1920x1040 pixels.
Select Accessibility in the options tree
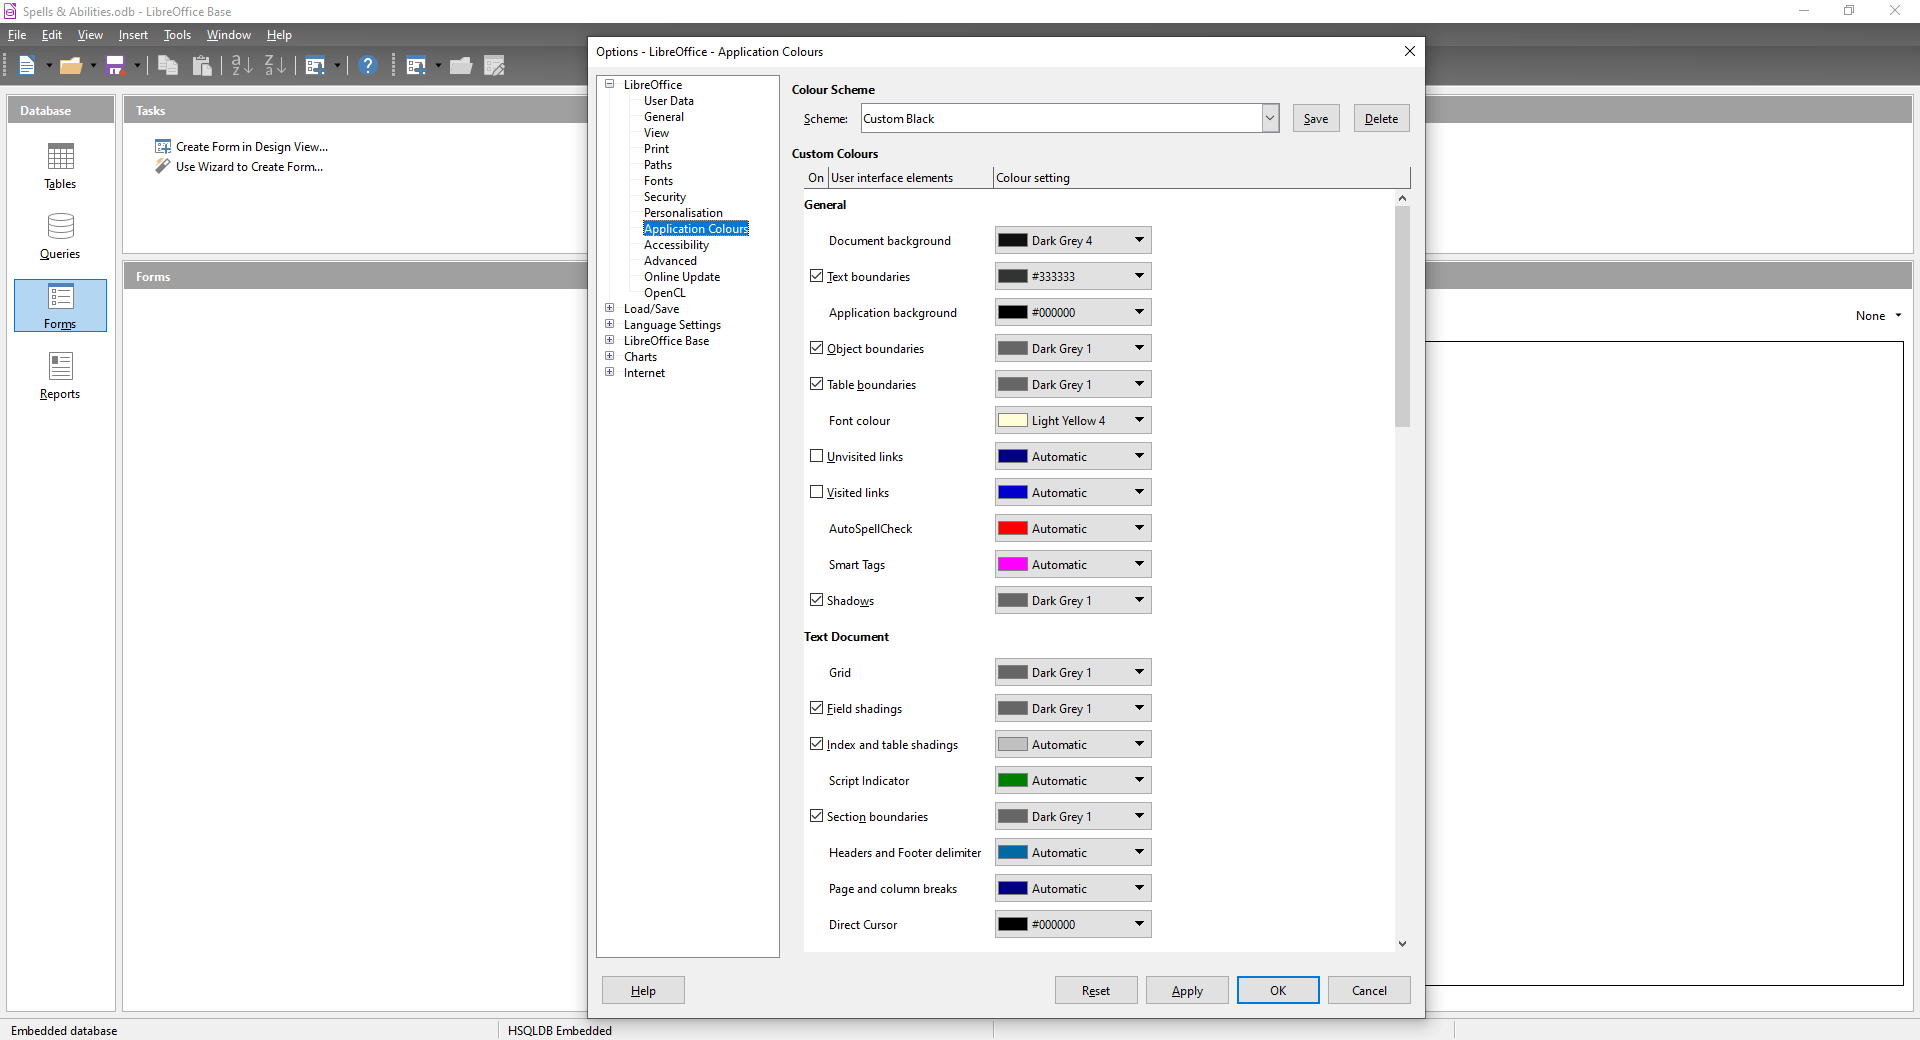[676, 245]
